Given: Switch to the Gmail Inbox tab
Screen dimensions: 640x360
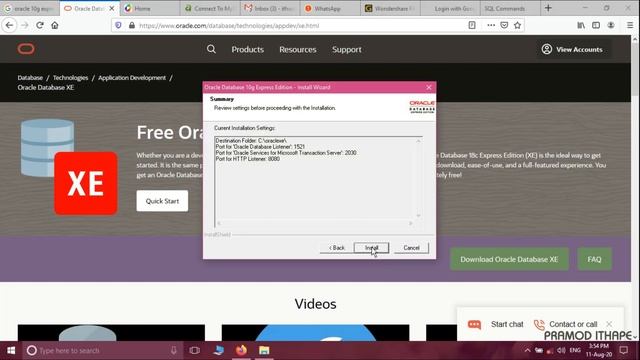Looking at the screenshot, I should [270, 8].
